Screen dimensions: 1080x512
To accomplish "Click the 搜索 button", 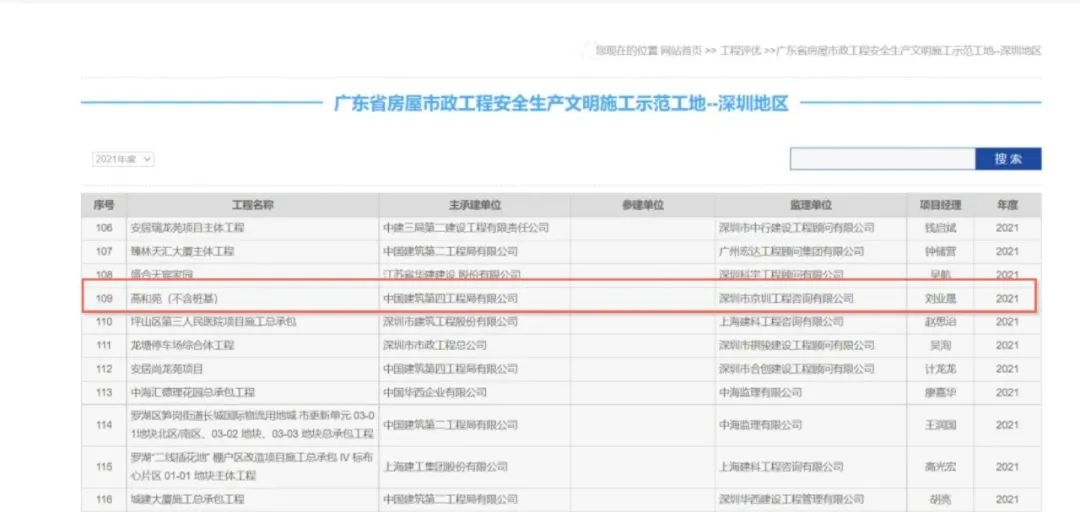I will coord(1008,159).
